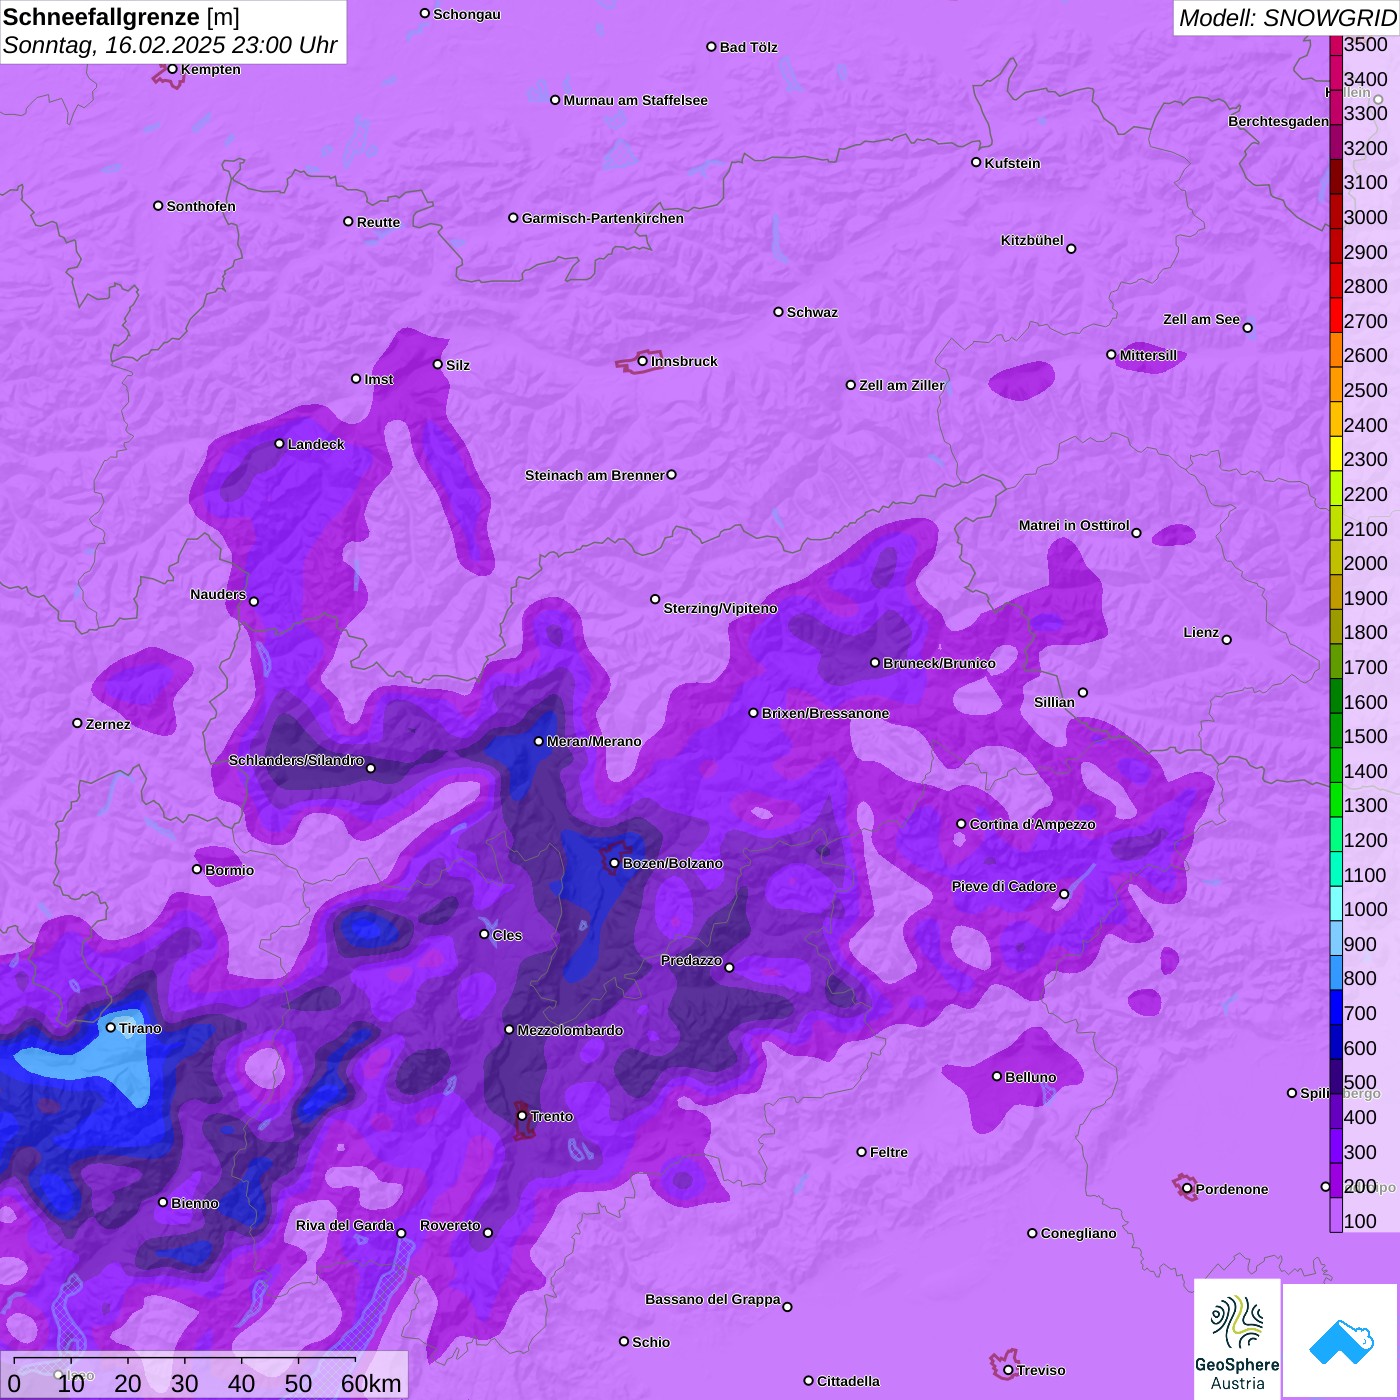This screenshot has width=1400, height=1400.
Task: Click the Brixen/Bressanone label
Action: (825, 713)
